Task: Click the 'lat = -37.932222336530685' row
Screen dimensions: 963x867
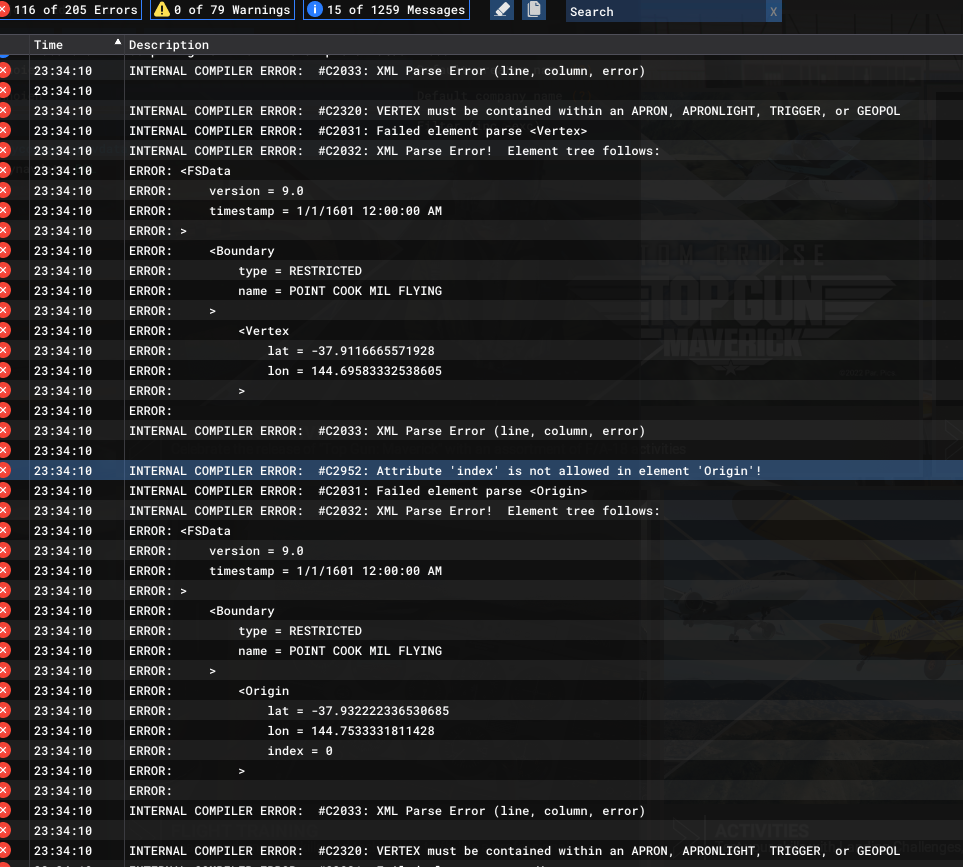Action: (x=482, y=711)
